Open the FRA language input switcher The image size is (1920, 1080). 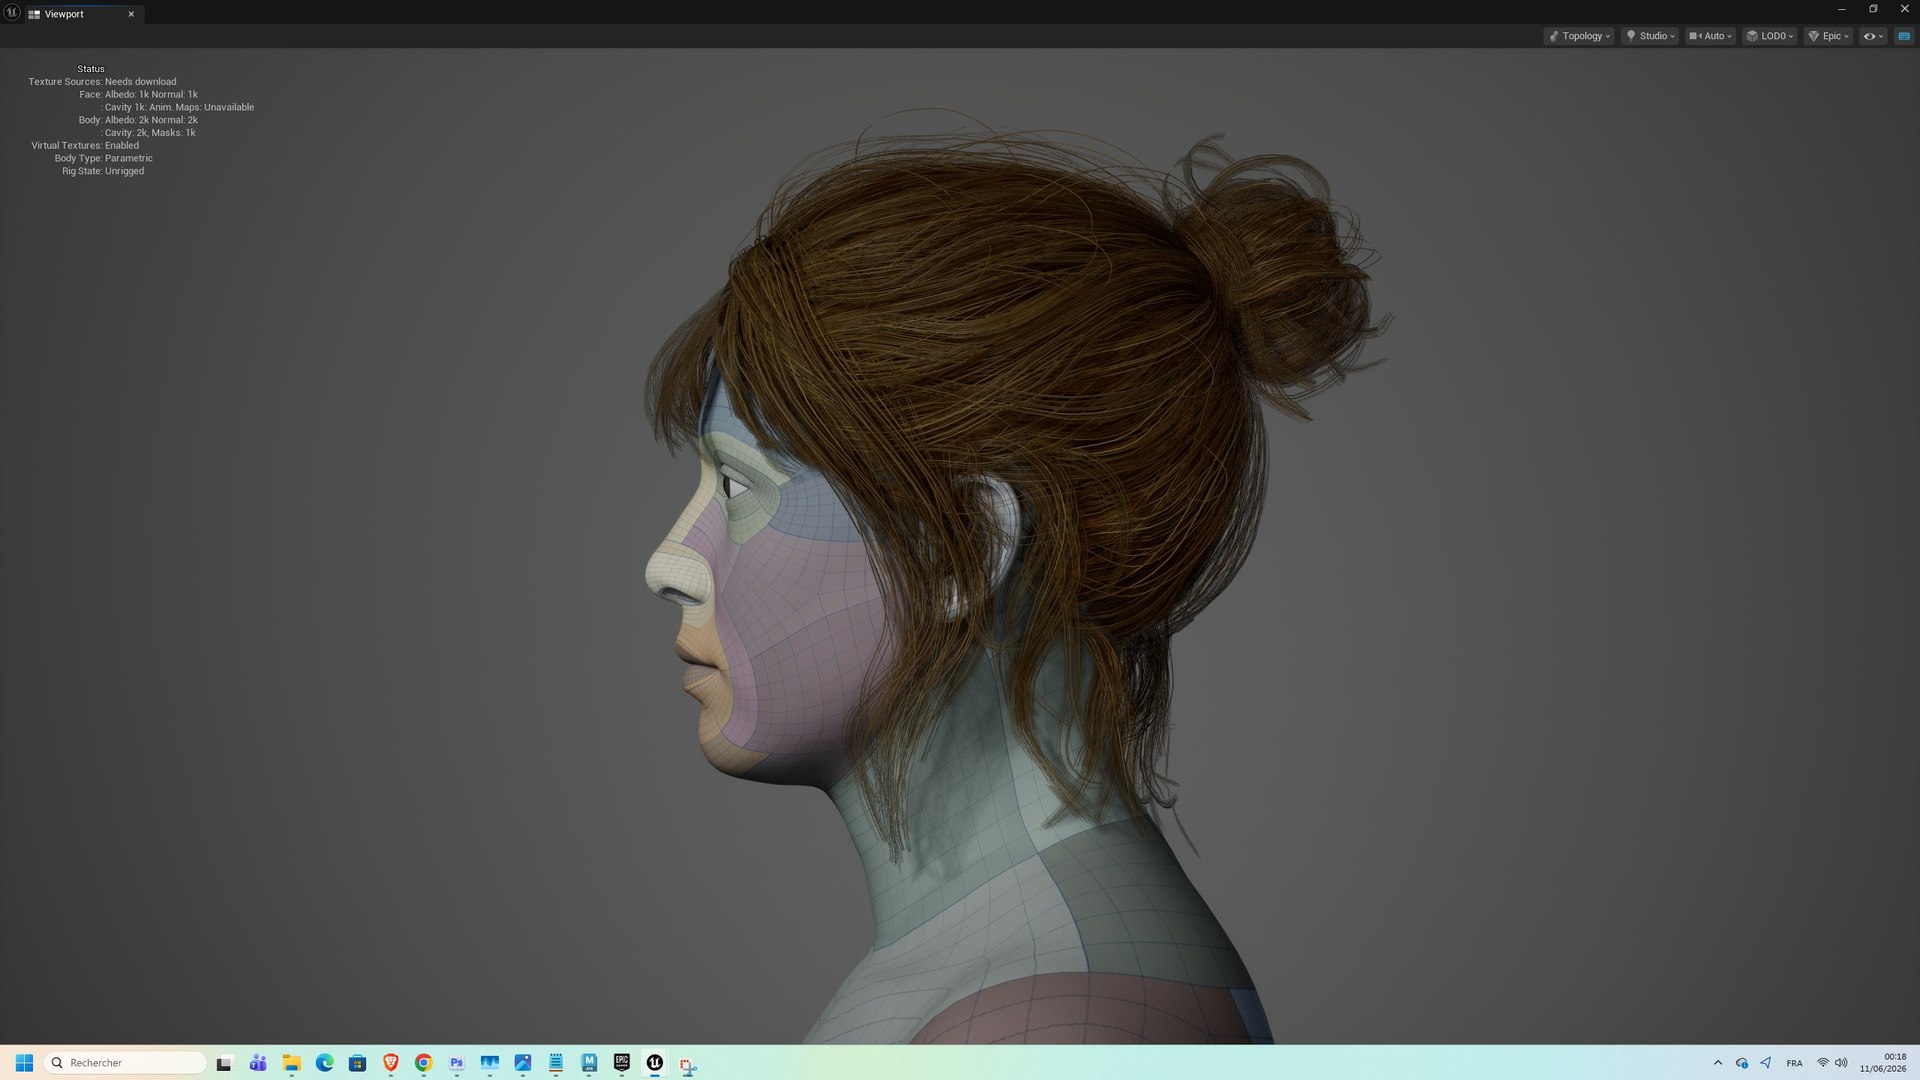(x=1795, y=1063)
